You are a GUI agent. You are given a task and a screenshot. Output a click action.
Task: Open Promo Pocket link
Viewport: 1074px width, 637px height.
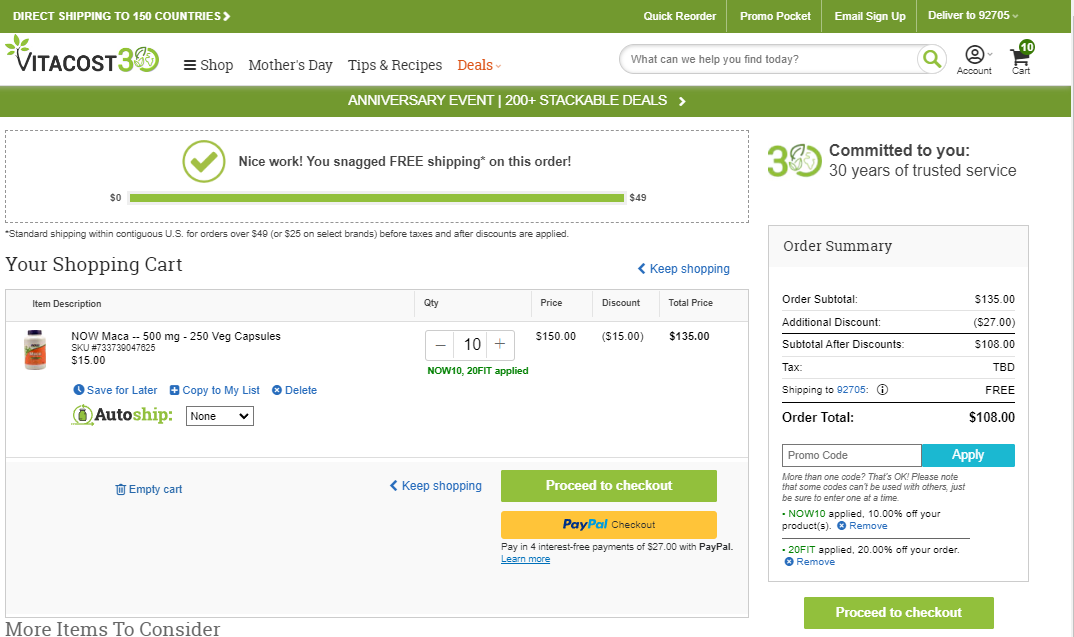click(775, 16)
